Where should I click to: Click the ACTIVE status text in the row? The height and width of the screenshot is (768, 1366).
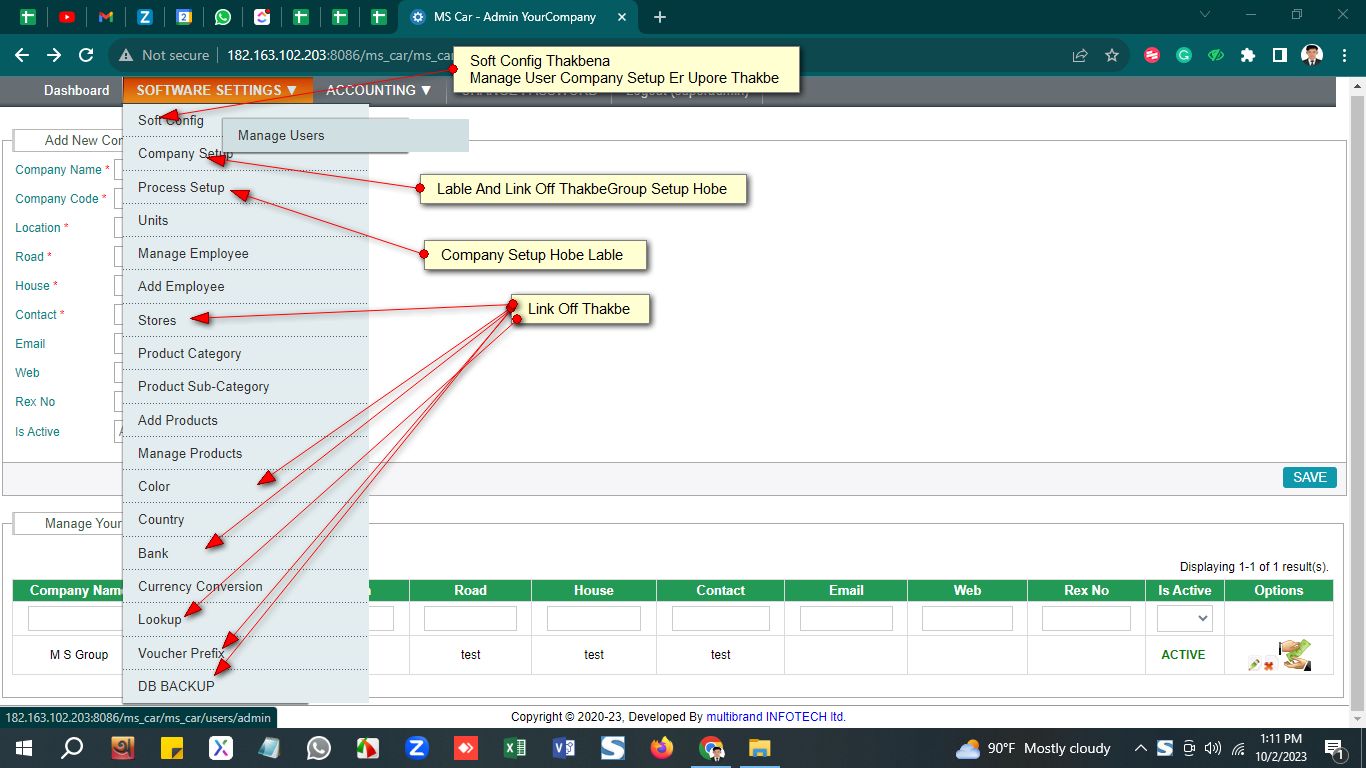point(1183,655)
